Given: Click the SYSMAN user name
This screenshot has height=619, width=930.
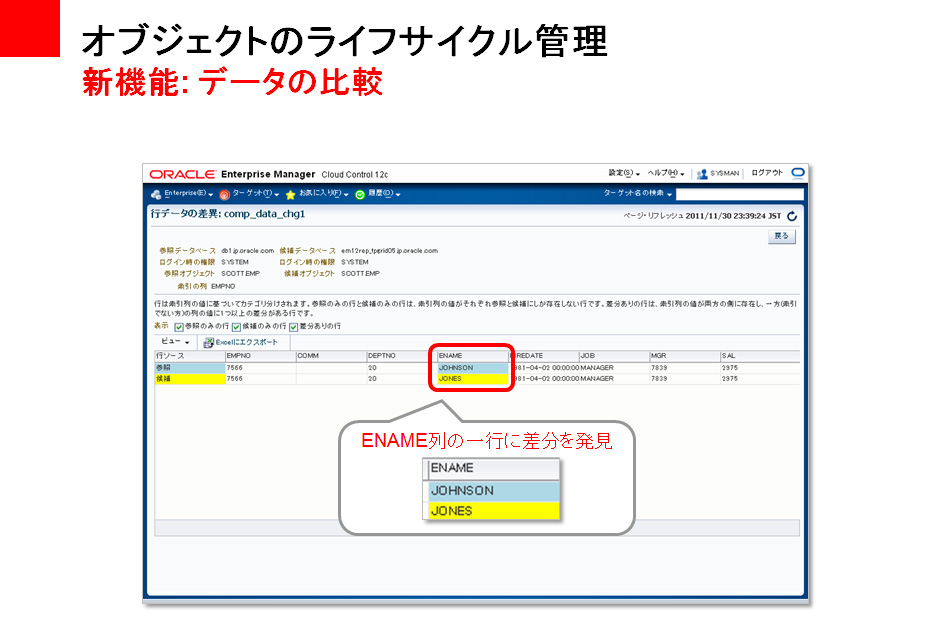Looking at the screenshot, I should [725, 174].
